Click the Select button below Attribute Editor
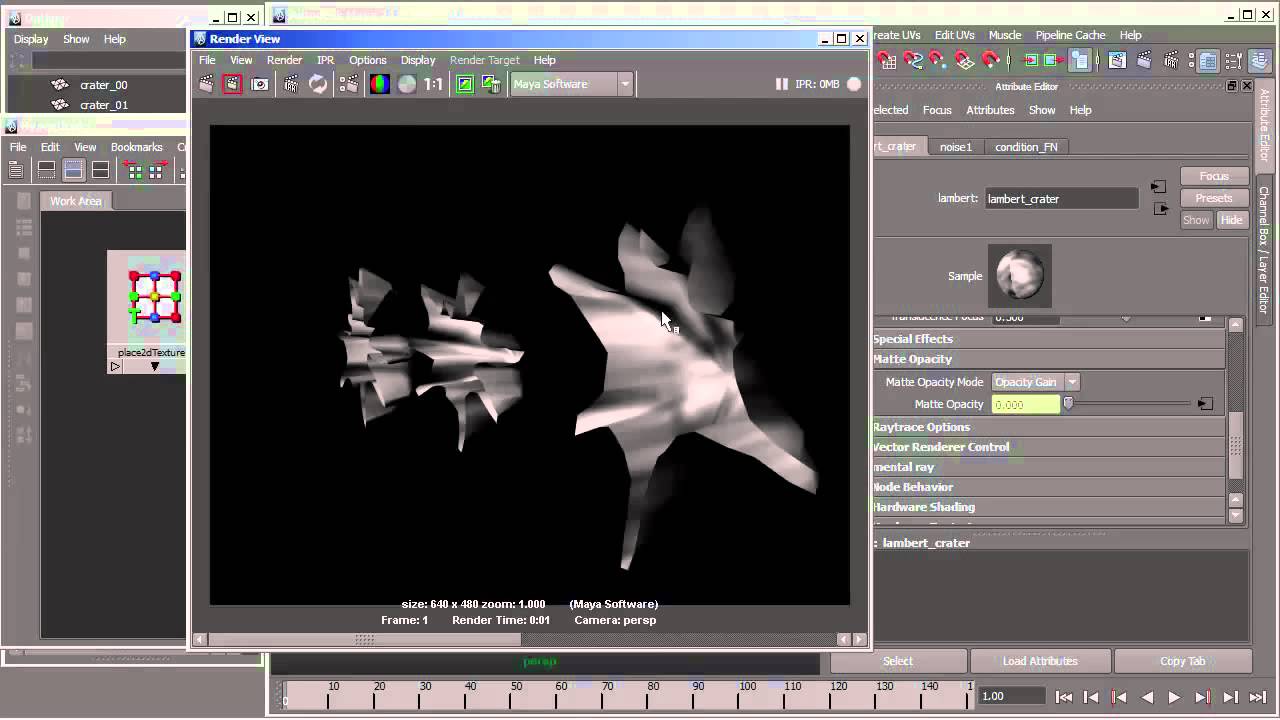Image resolution: width=1280 pixels, height=720 pixels. 898,661
